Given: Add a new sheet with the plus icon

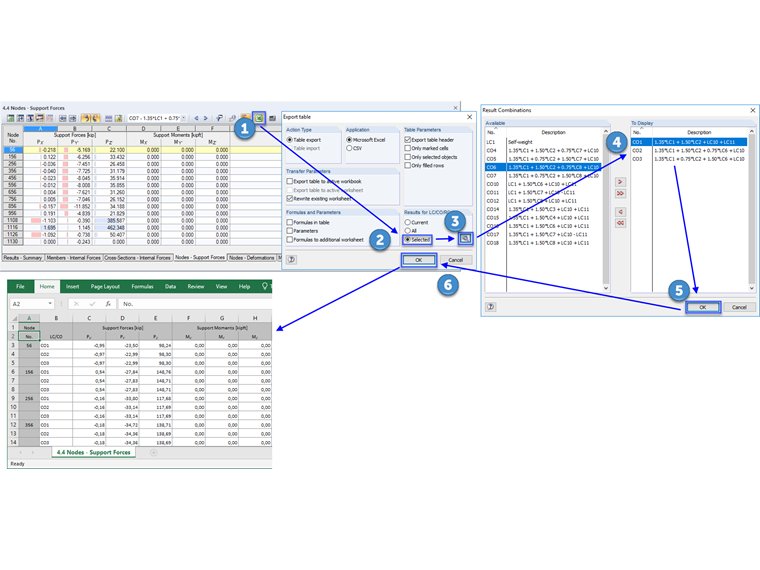Looking at the screenshot, I should click(x=154, y=452).
